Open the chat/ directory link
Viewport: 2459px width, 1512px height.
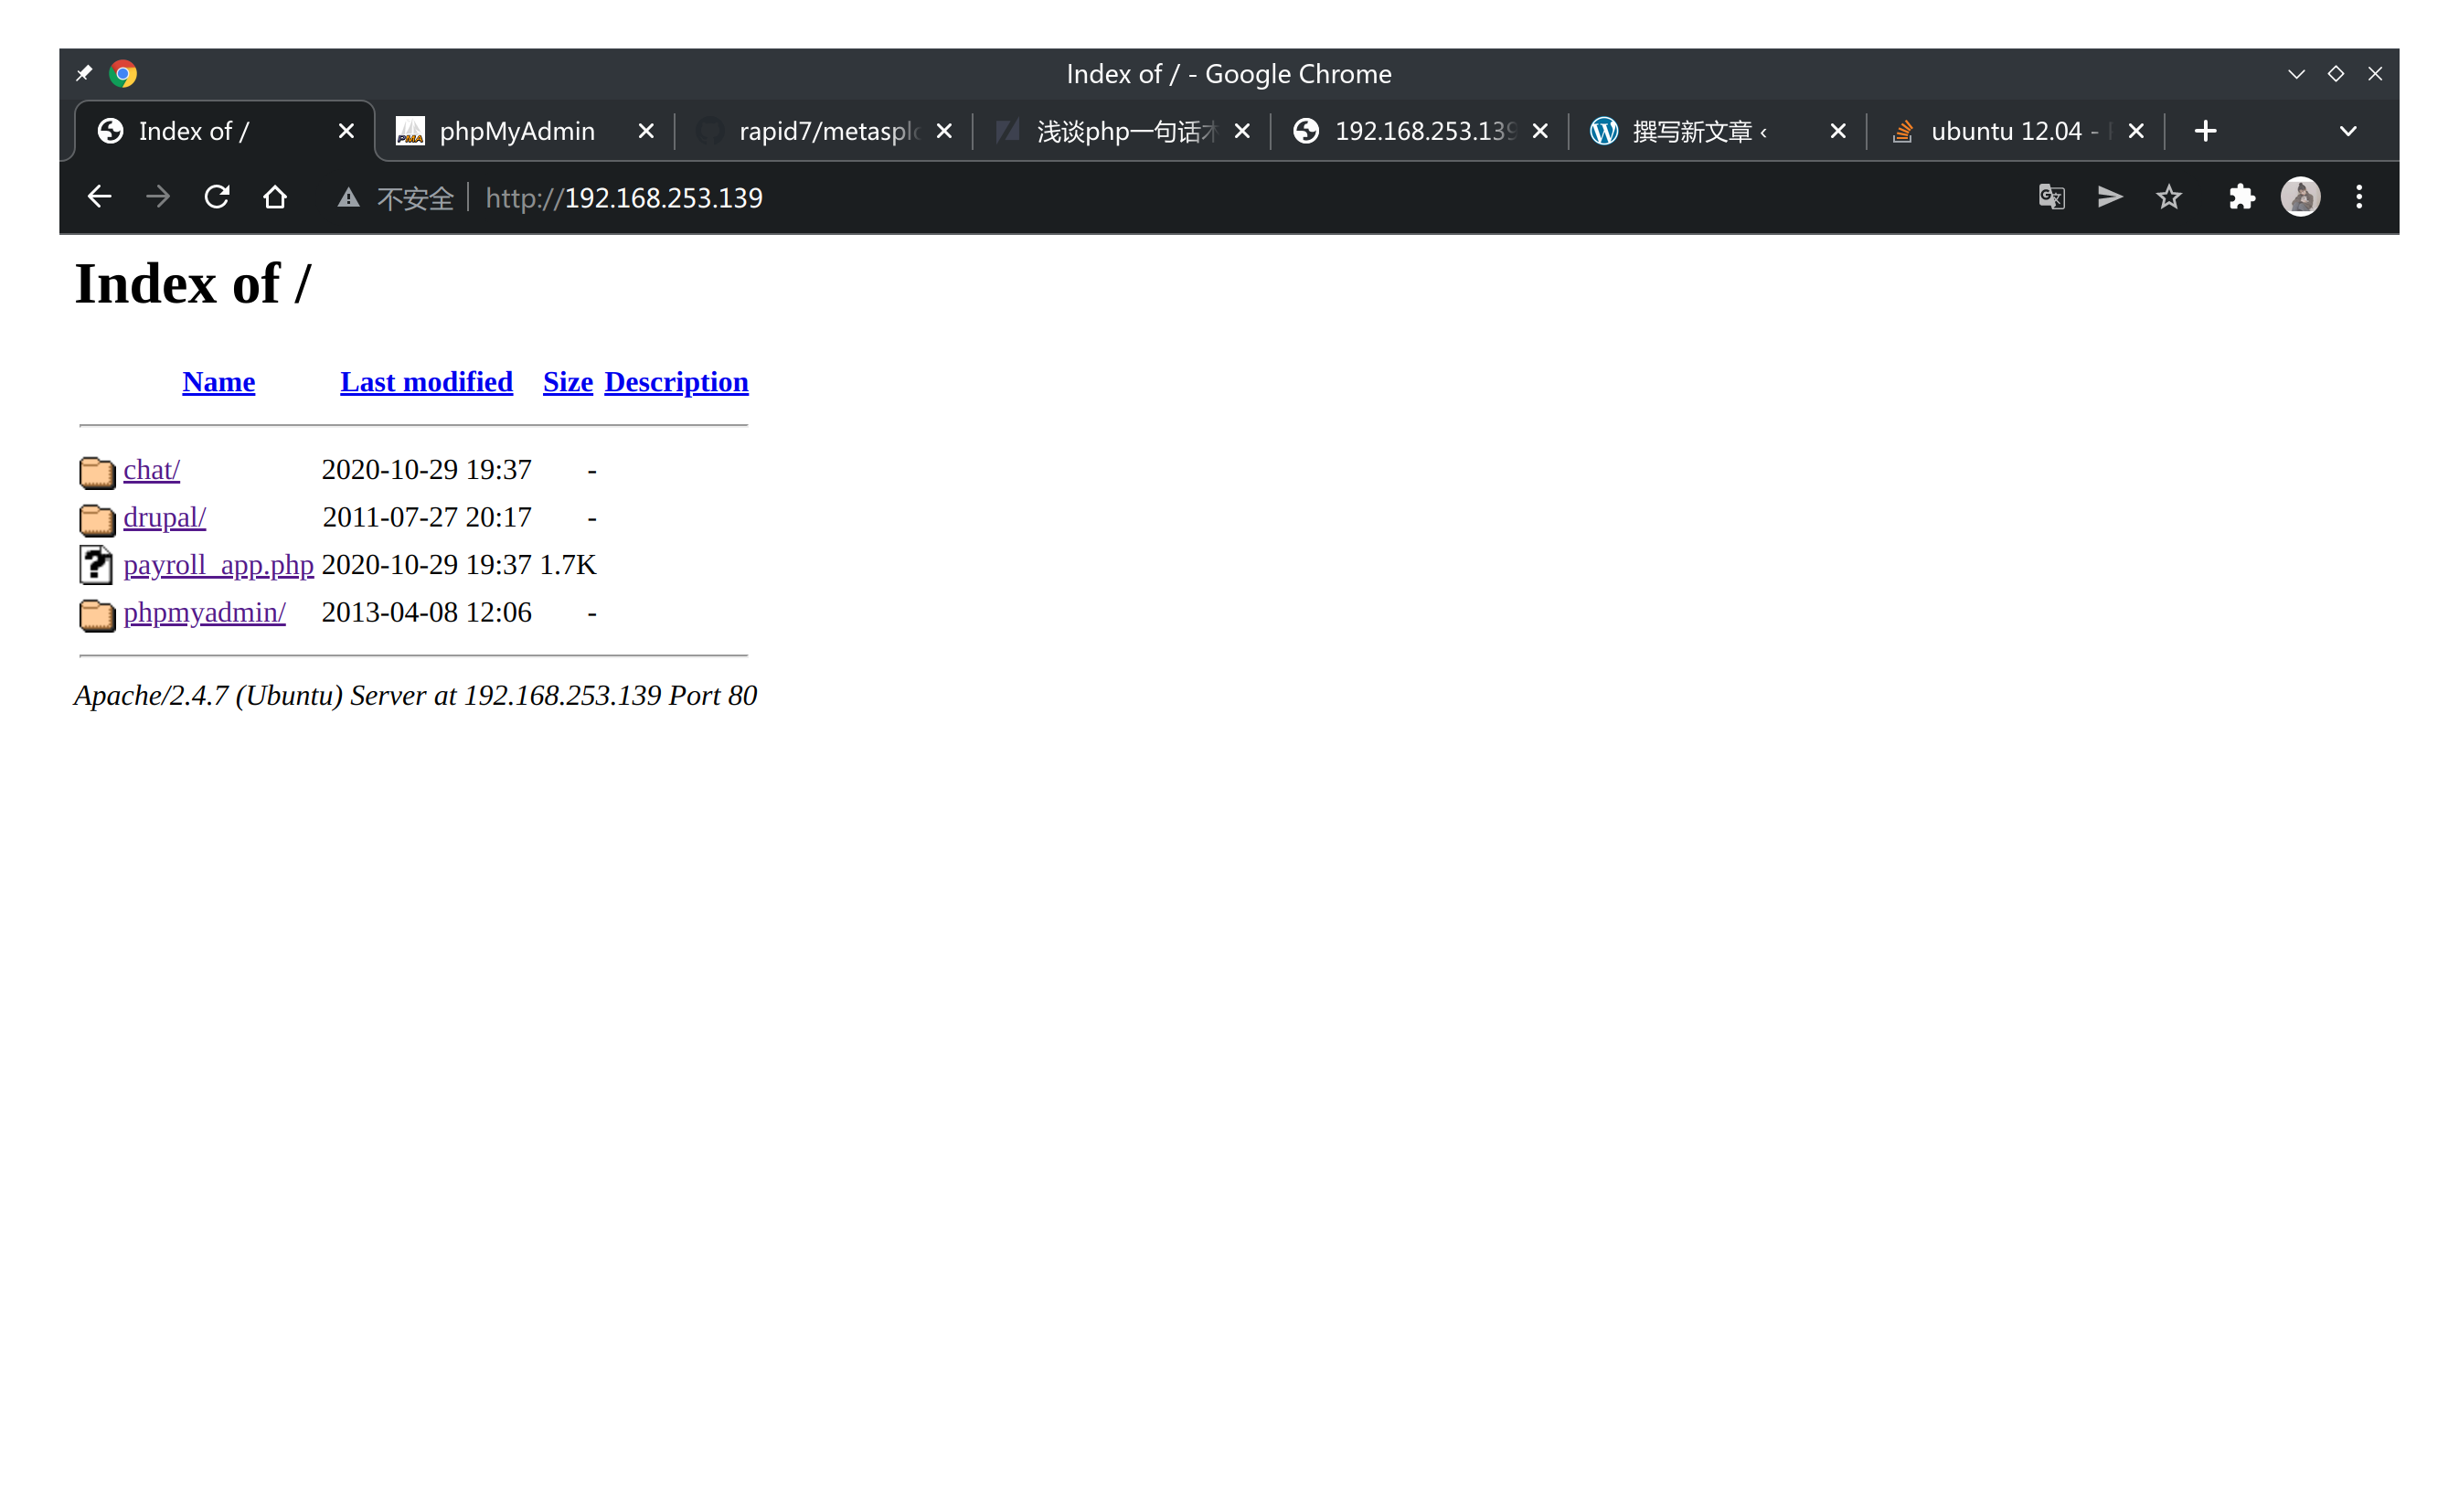point(152,470)
